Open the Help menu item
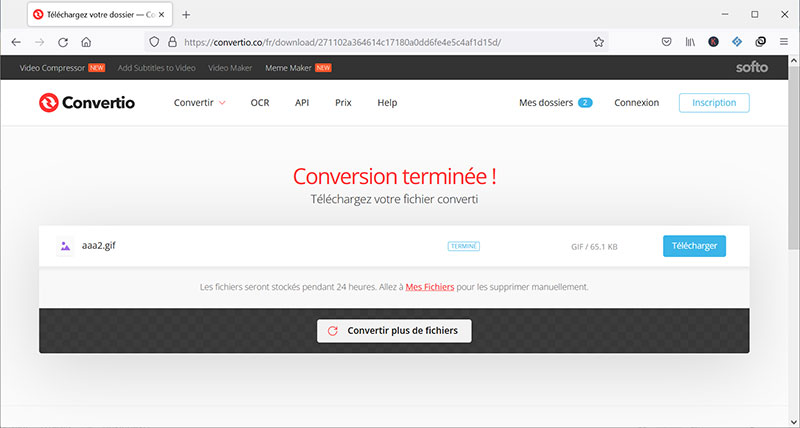Image resolution: width=800 pixels, height=428 pixels. coord(387,103)
